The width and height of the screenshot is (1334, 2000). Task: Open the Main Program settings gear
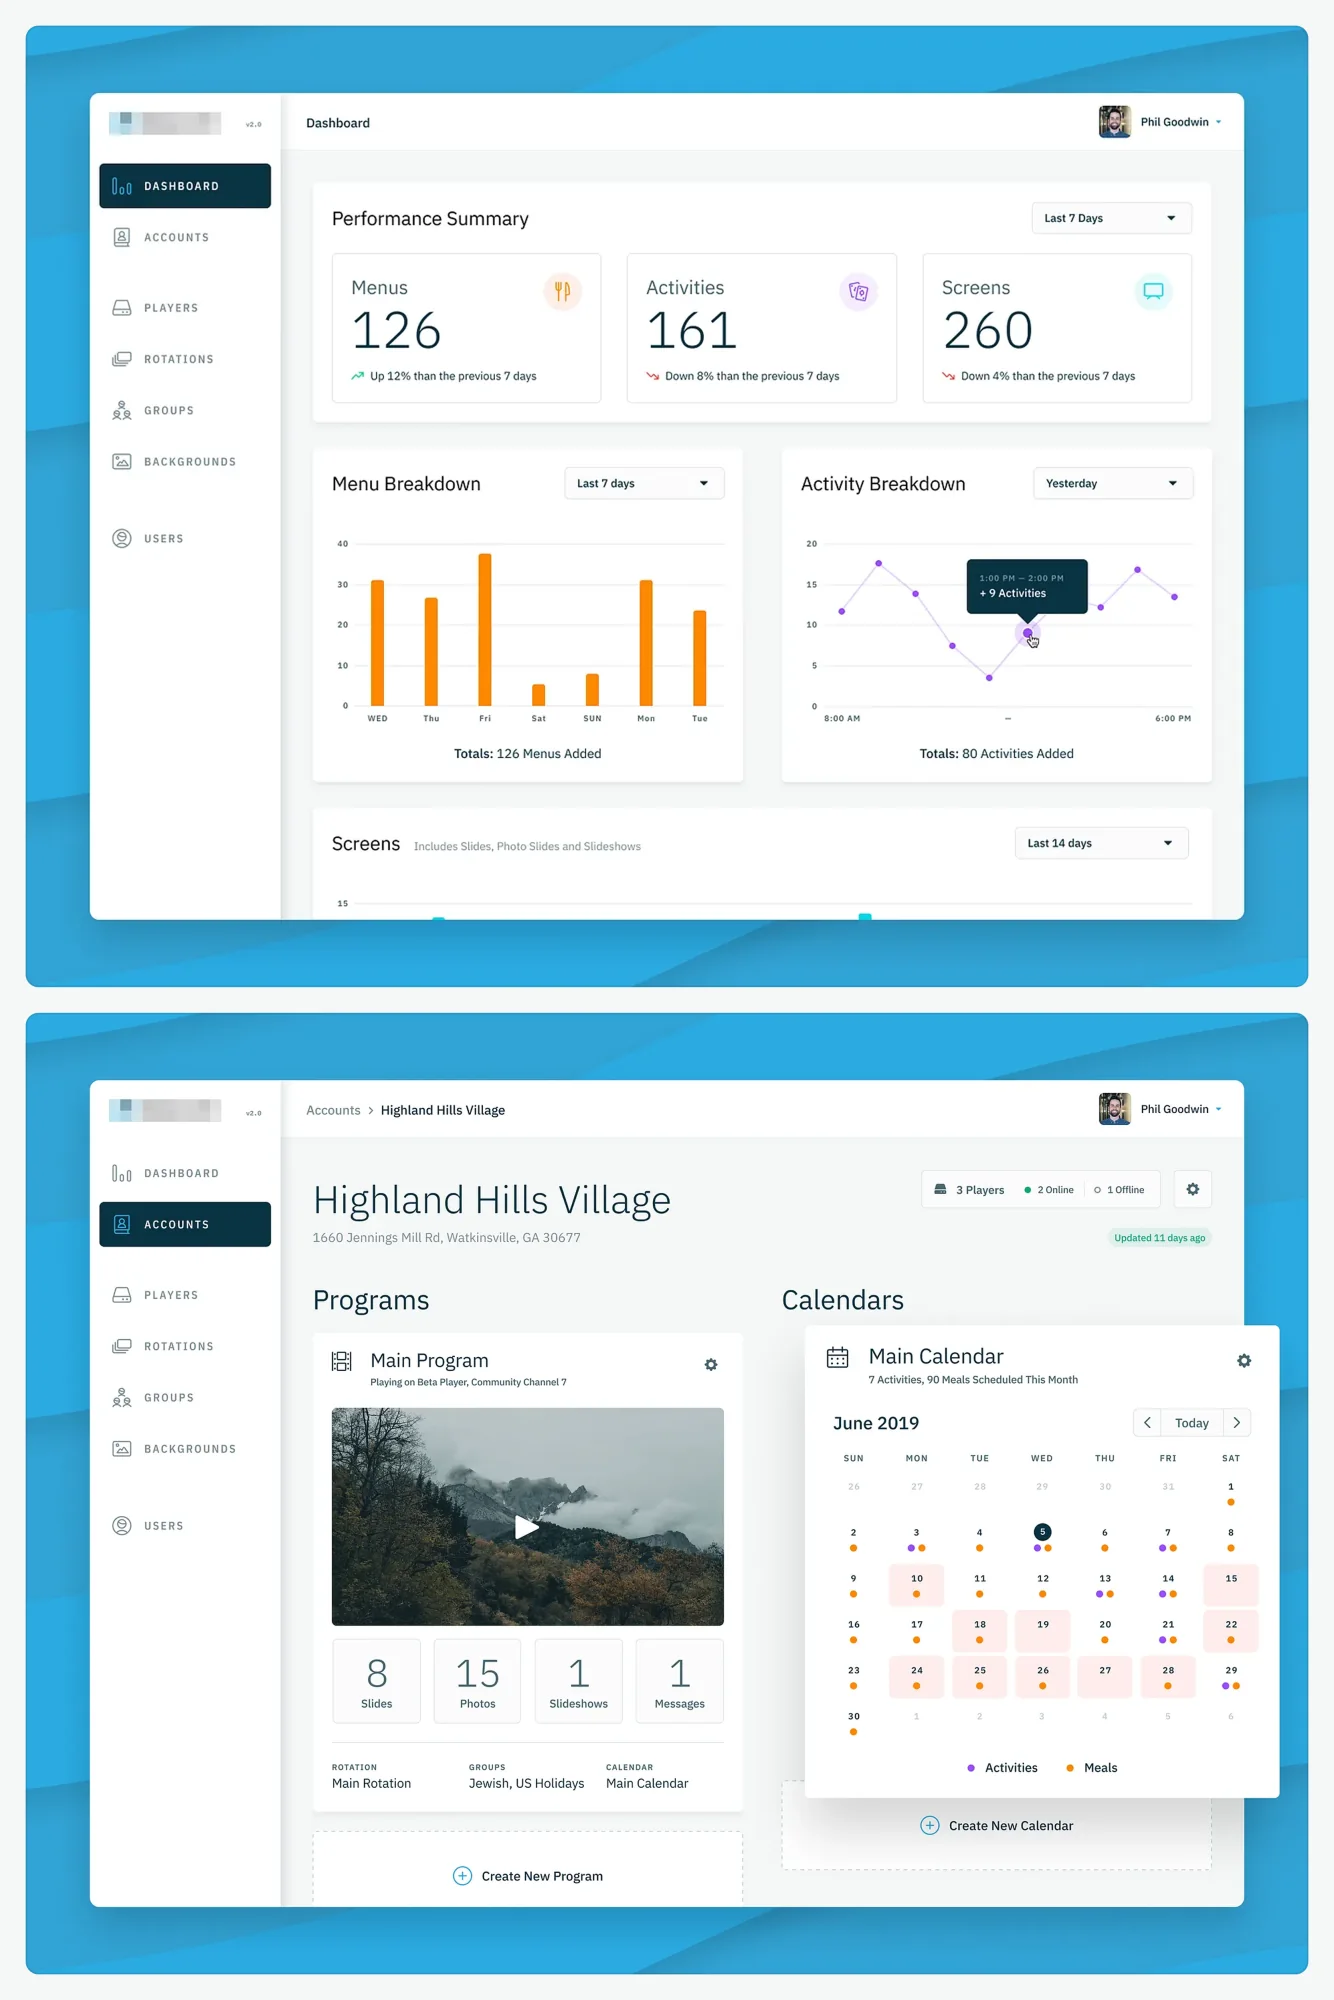(711, 1365)
